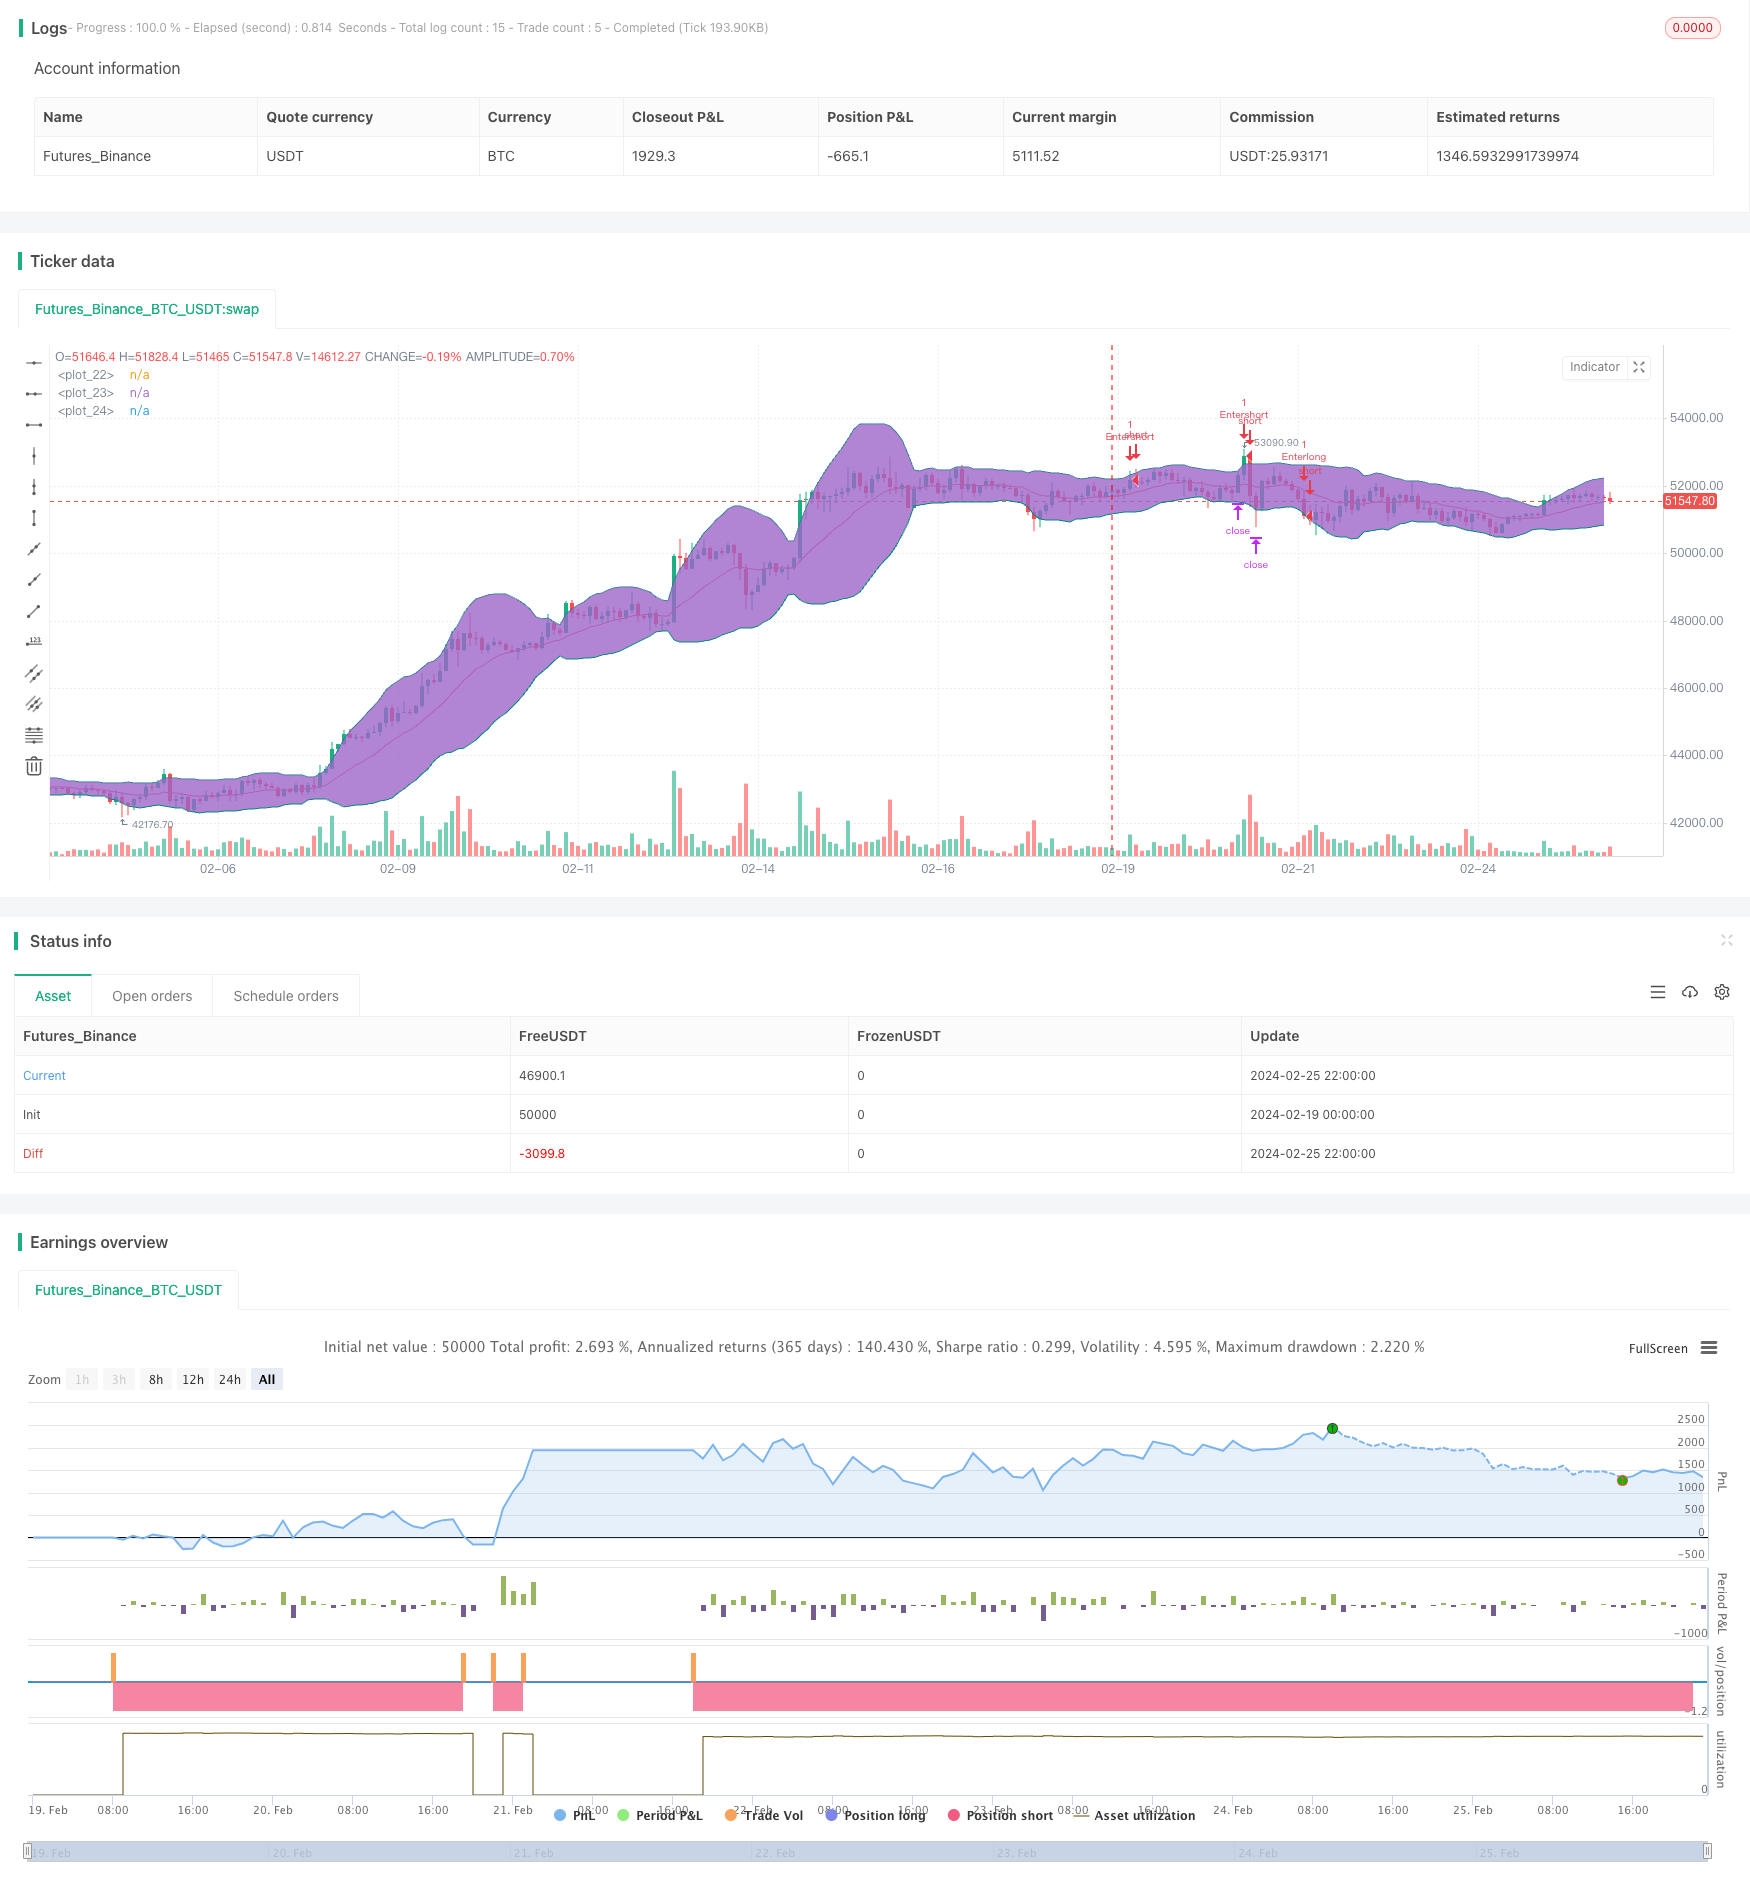Click the chart fullscreen arrows icon

1639,368
